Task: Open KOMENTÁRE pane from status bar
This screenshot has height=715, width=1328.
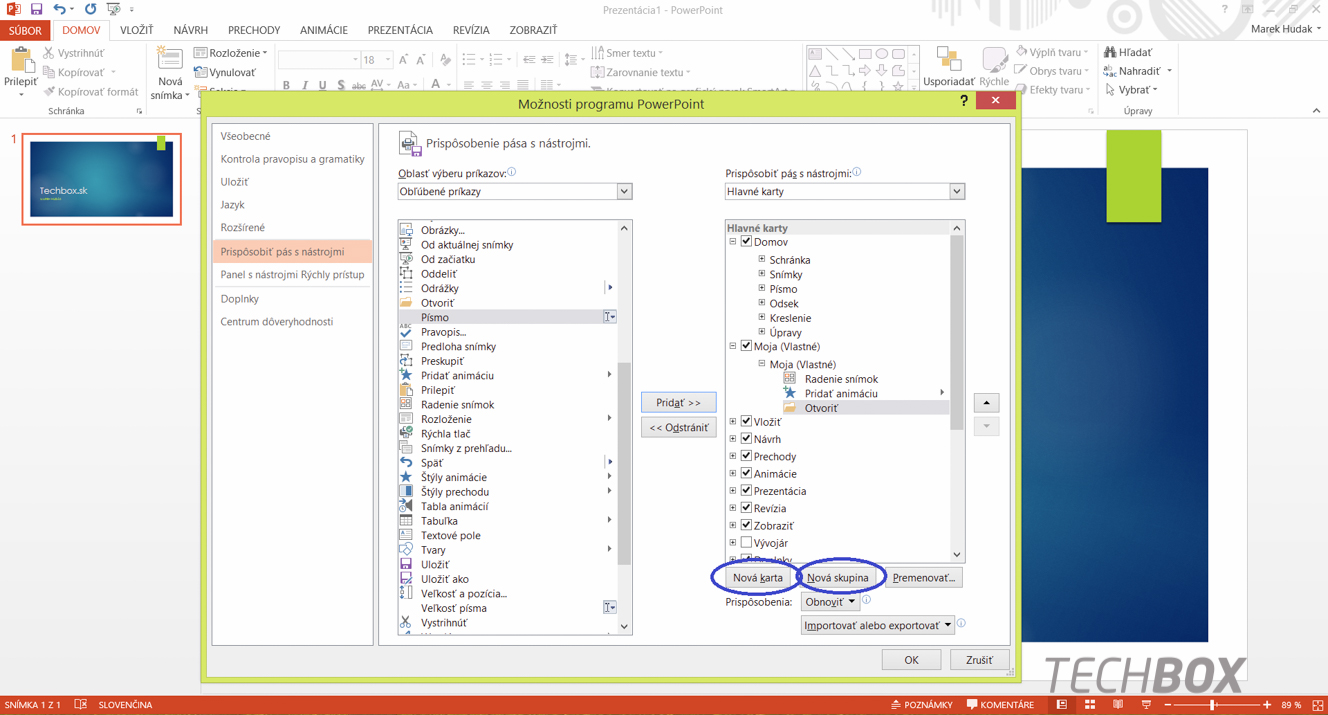Action: (x=1000, y=705)
